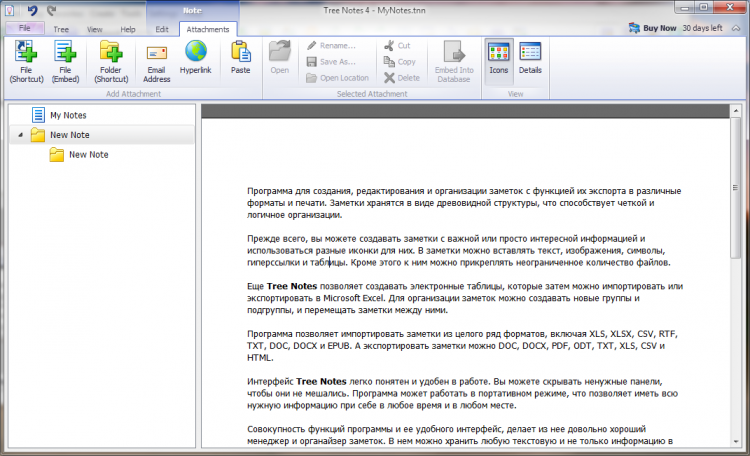
Task: Cut the selected attachment
Action: click(397, 45)
